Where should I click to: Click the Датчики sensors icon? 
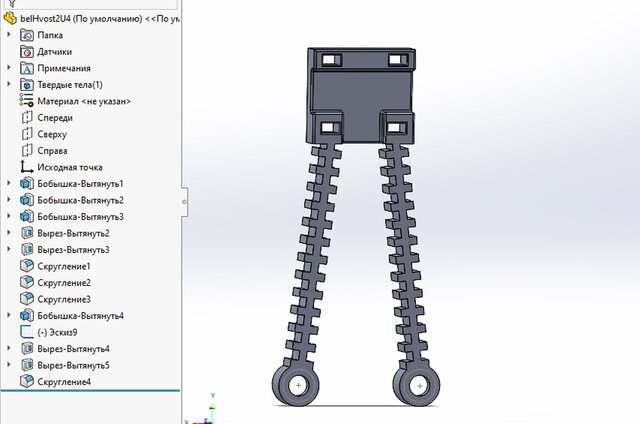point(27,52)
